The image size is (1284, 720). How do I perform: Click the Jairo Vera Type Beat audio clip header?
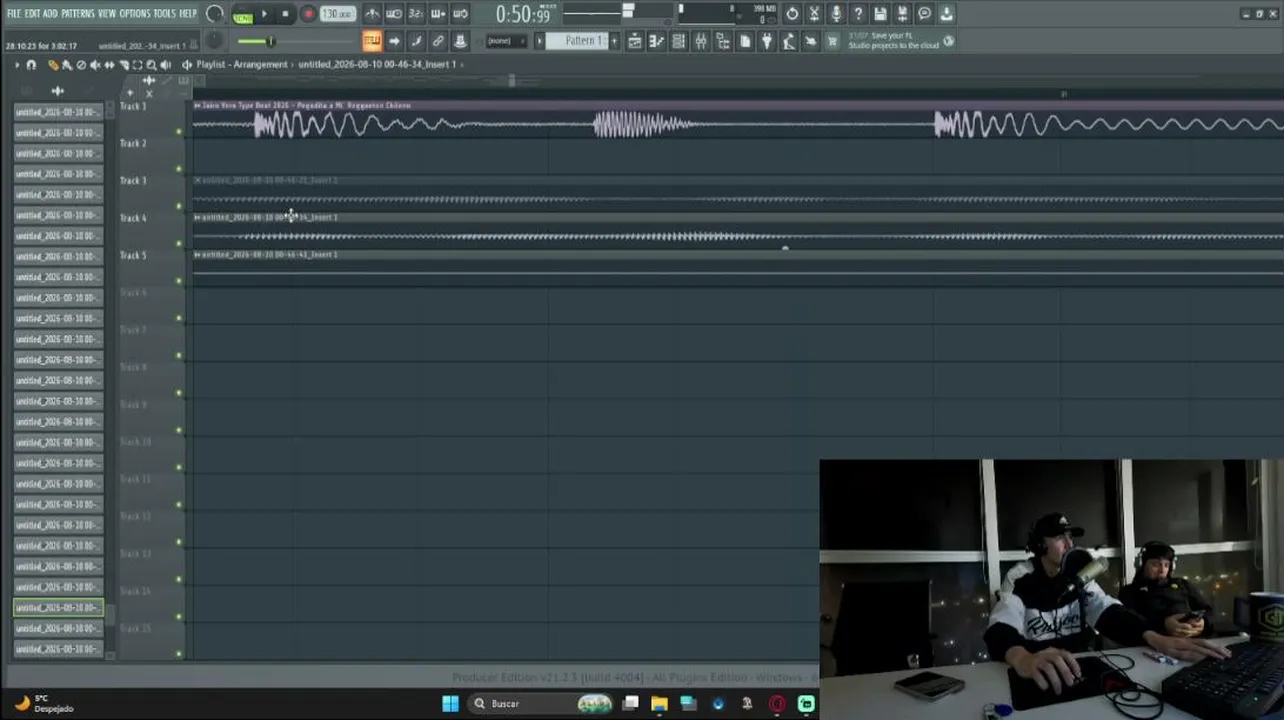point(737,105)
